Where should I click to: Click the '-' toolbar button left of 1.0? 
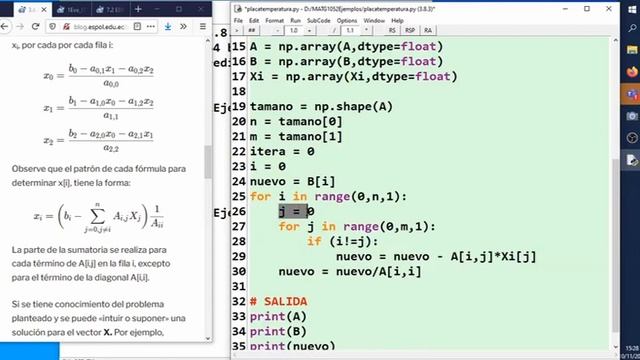pyautogui.click(x=278, y=30)
